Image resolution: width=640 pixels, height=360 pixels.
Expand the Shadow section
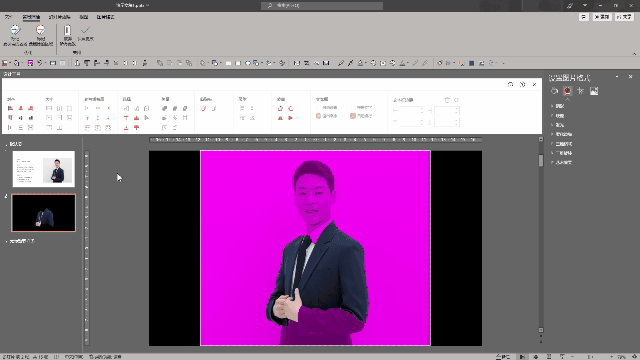[559, 106]
